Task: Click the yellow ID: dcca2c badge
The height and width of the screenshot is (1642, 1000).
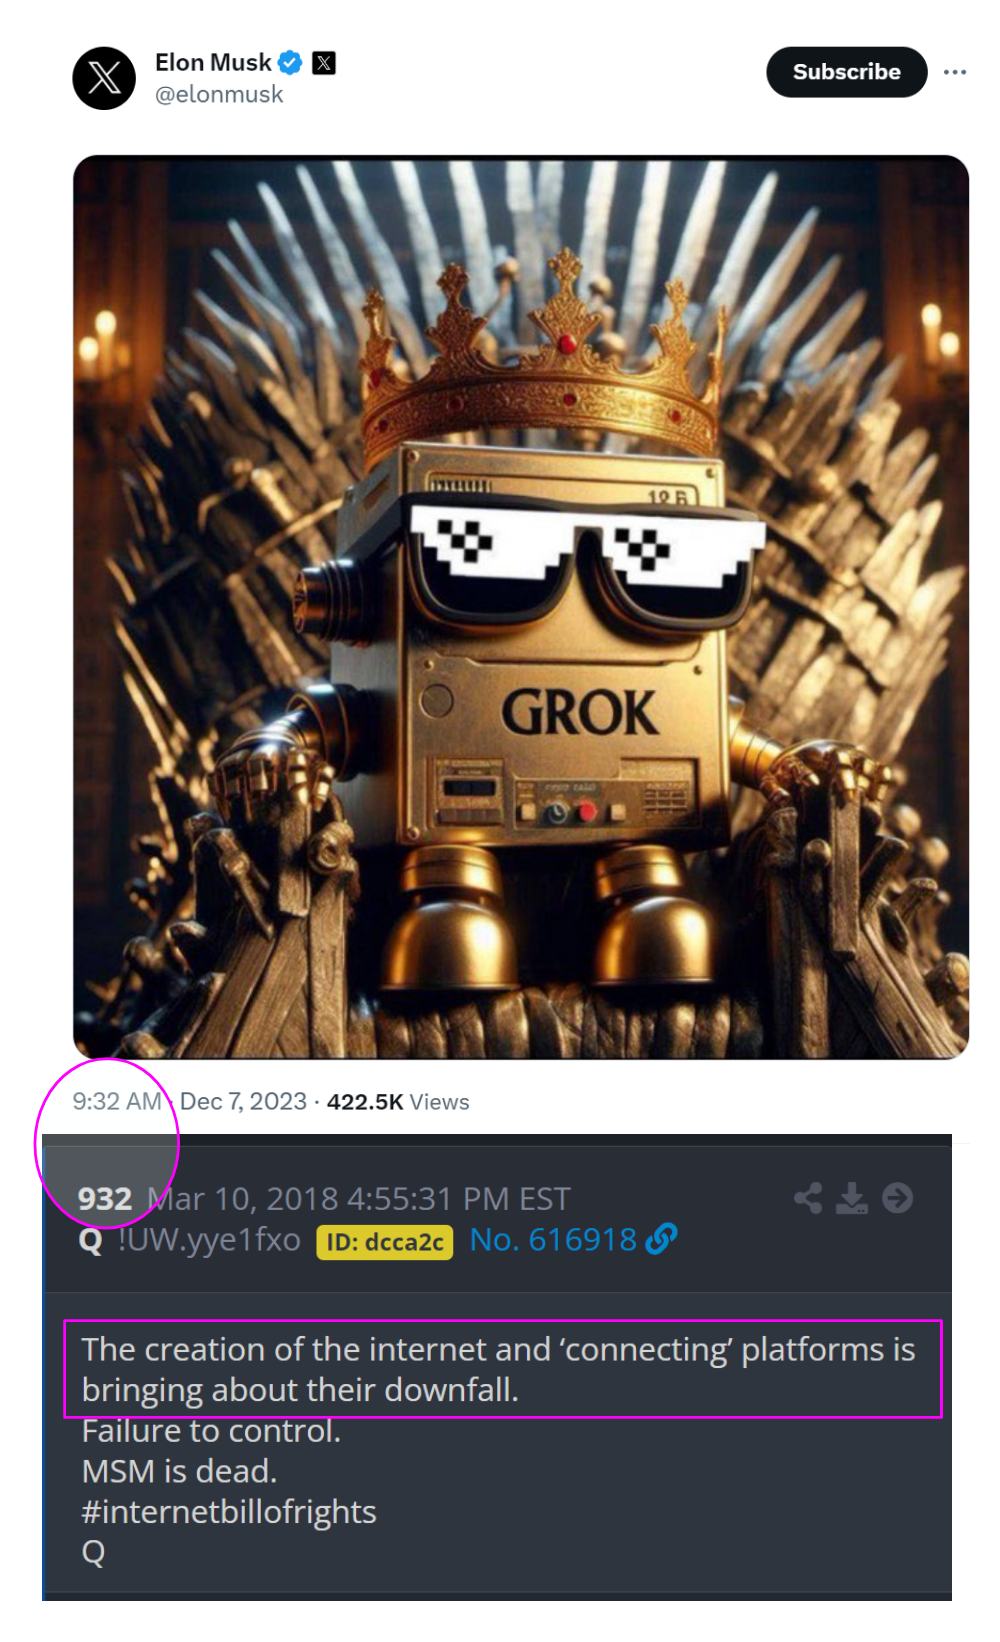Action: [x=385, y=1242]
